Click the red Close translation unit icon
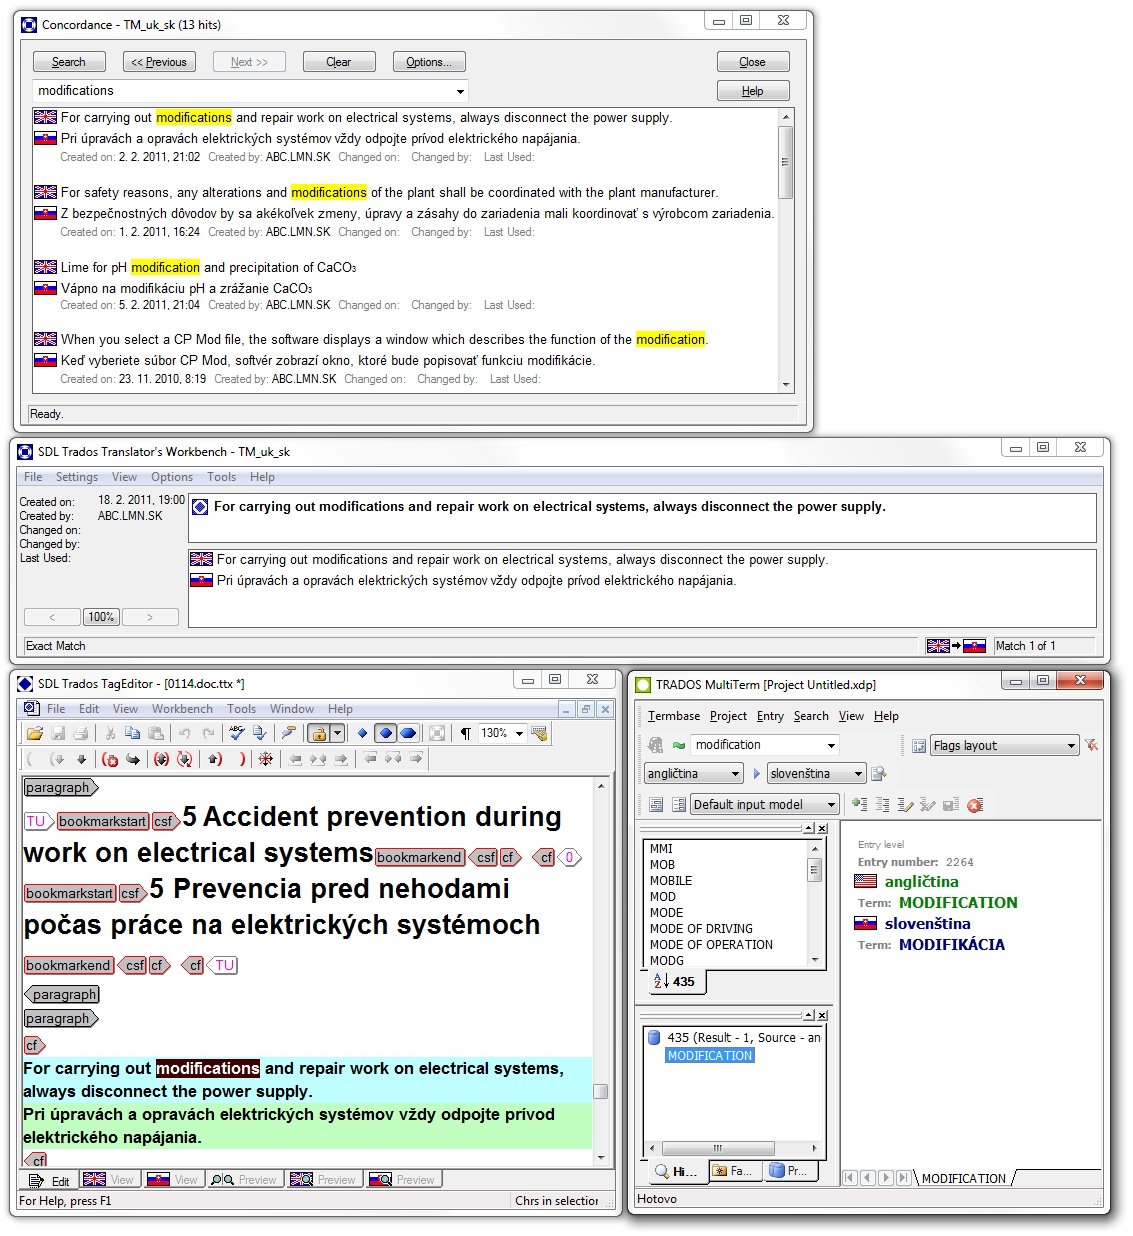1133x1236 pixels. pos(110,760)
